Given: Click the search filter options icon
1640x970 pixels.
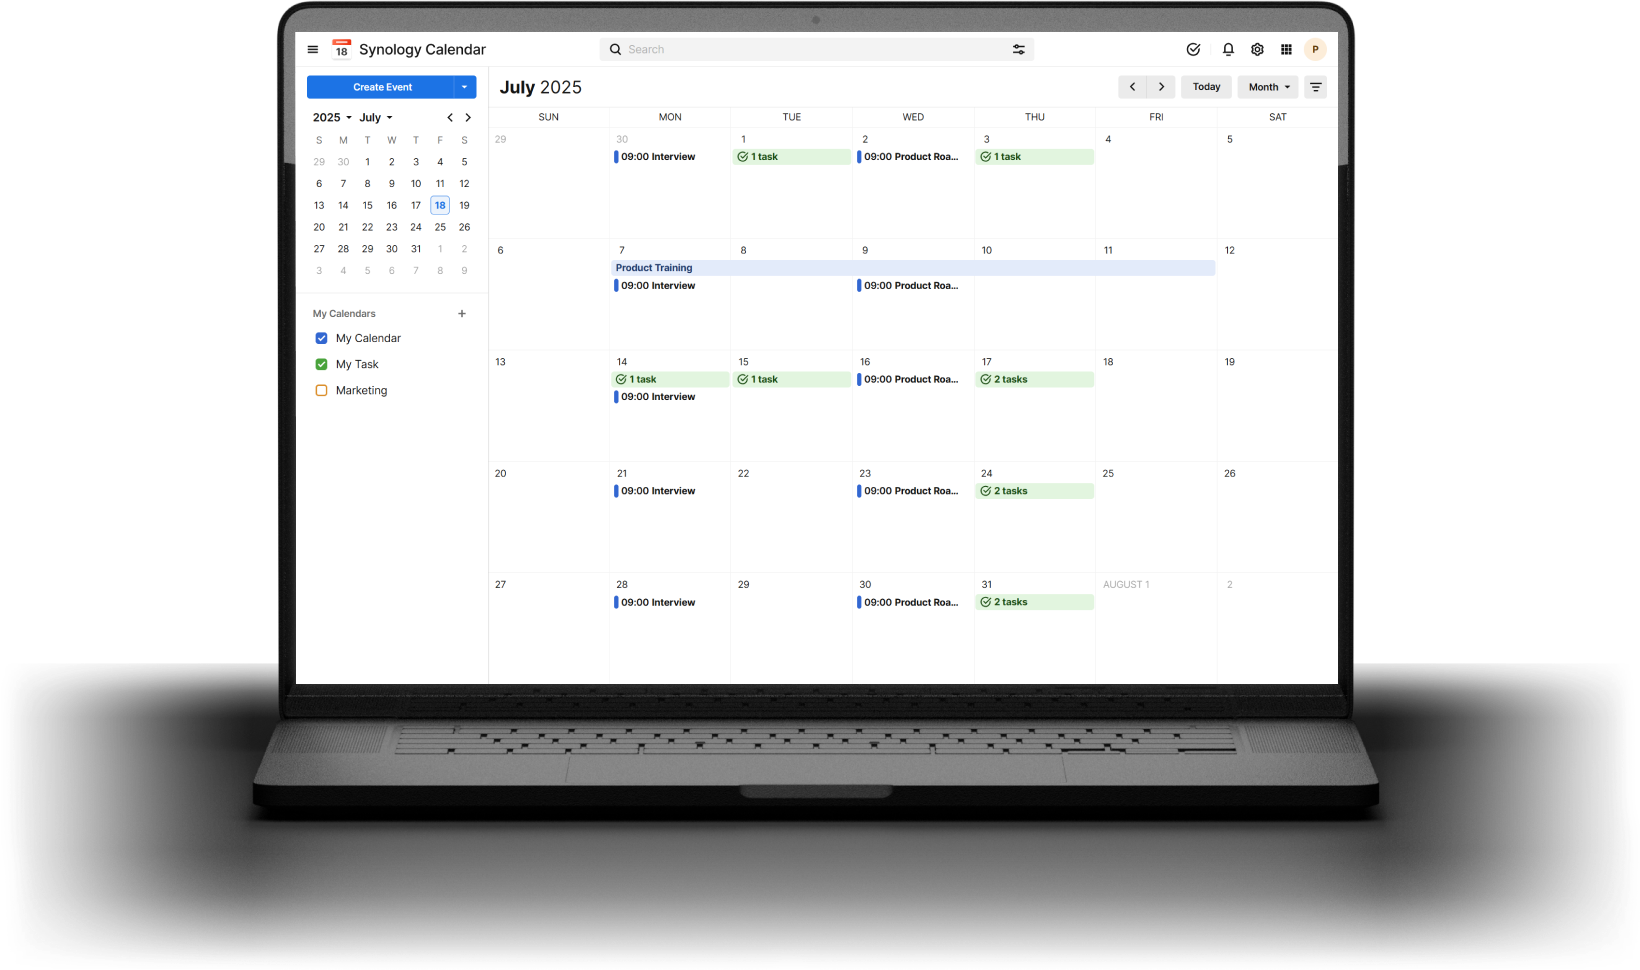Looking at the screenshot, I should (1018, 49).
